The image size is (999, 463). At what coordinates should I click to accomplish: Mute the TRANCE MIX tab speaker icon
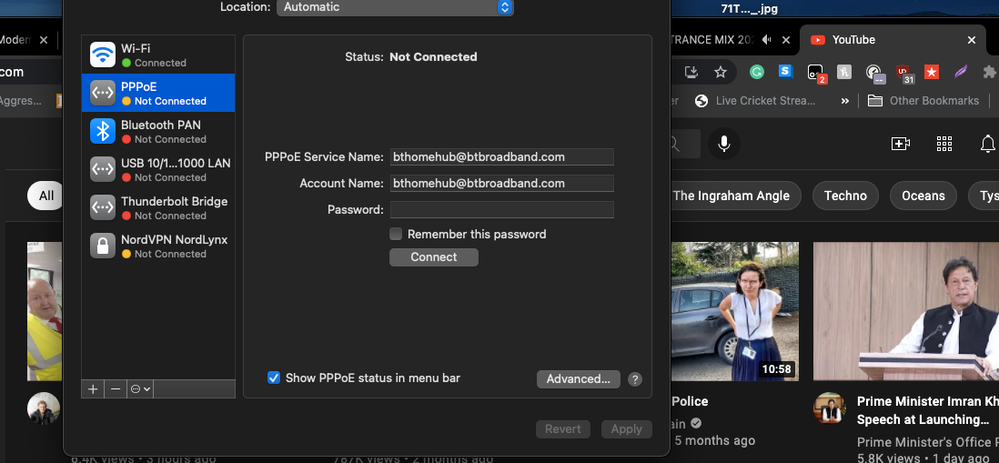coord(766,39)
